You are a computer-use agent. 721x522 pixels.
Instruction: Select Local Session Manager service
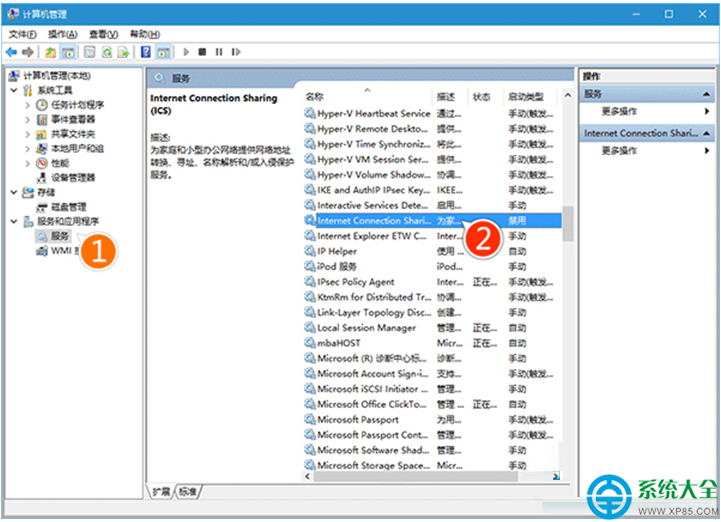[432, 328]
